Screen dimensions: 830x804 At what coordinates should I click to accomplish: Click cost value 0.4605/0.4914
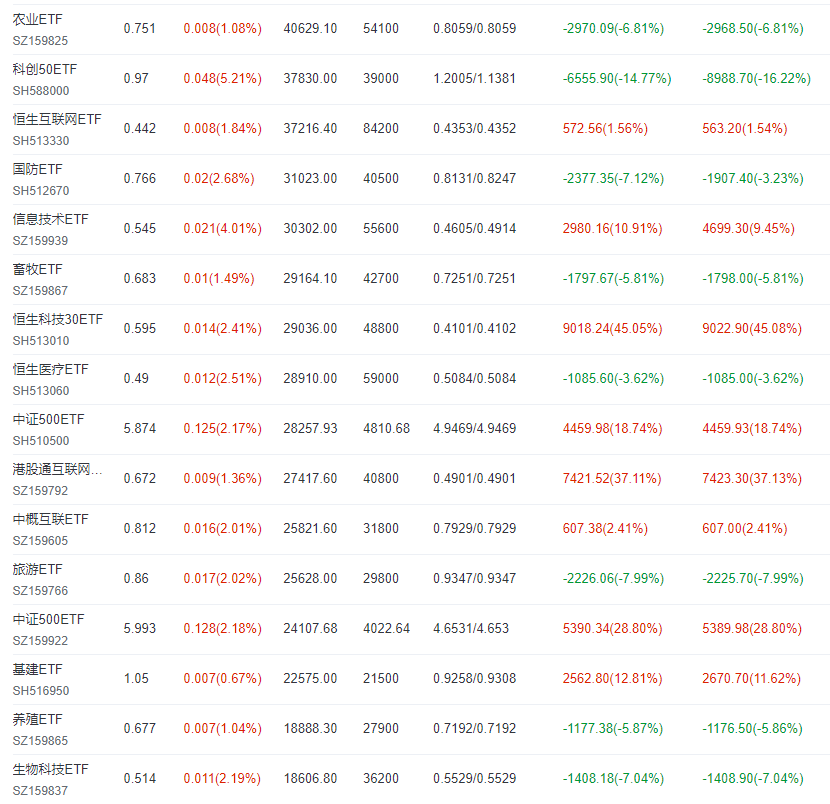coord(475,229)
